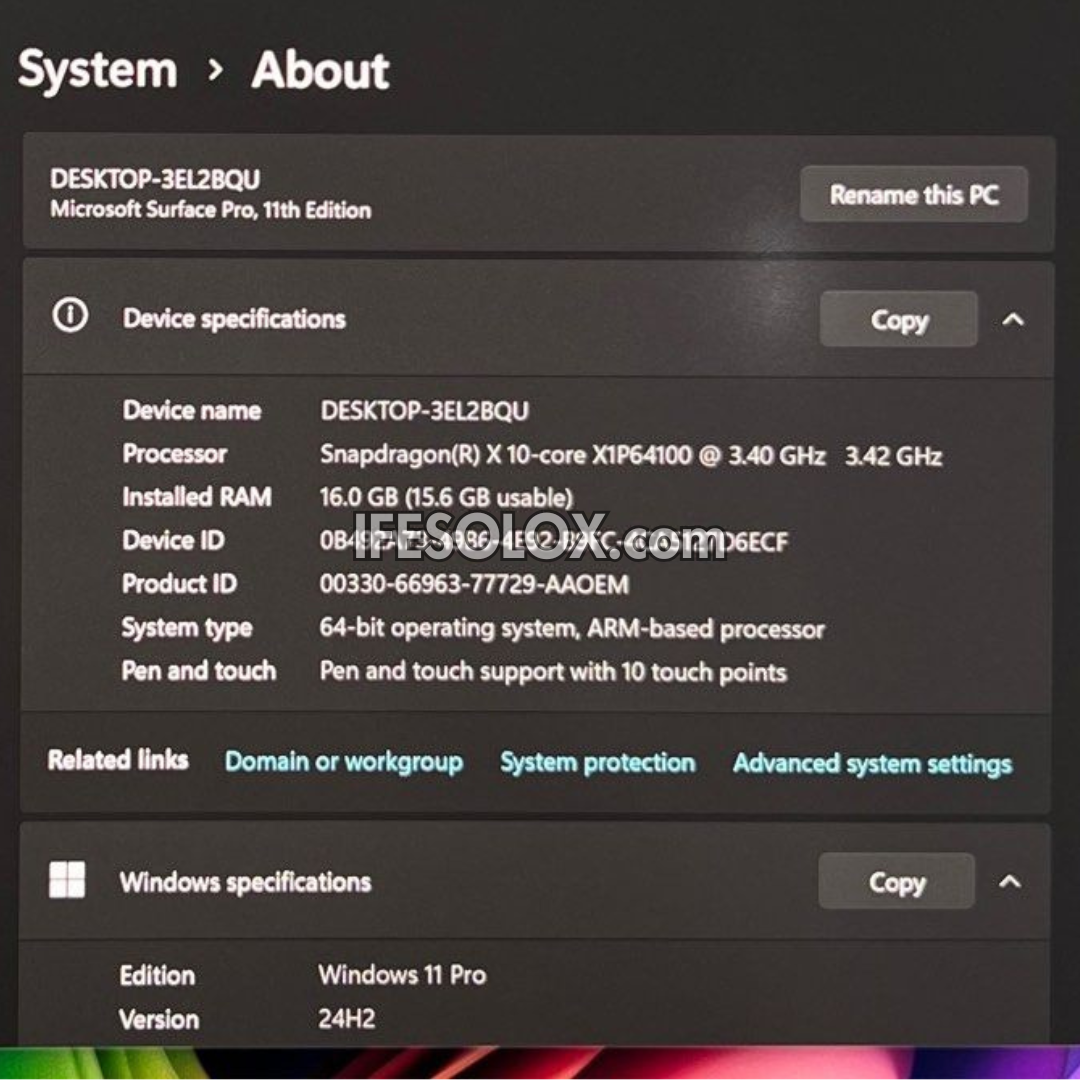The height and width of the screenshot is (1080, 1080).
Task: Click the Windows specifications header text
Action: pyautogui.click(x=245, y=882)
